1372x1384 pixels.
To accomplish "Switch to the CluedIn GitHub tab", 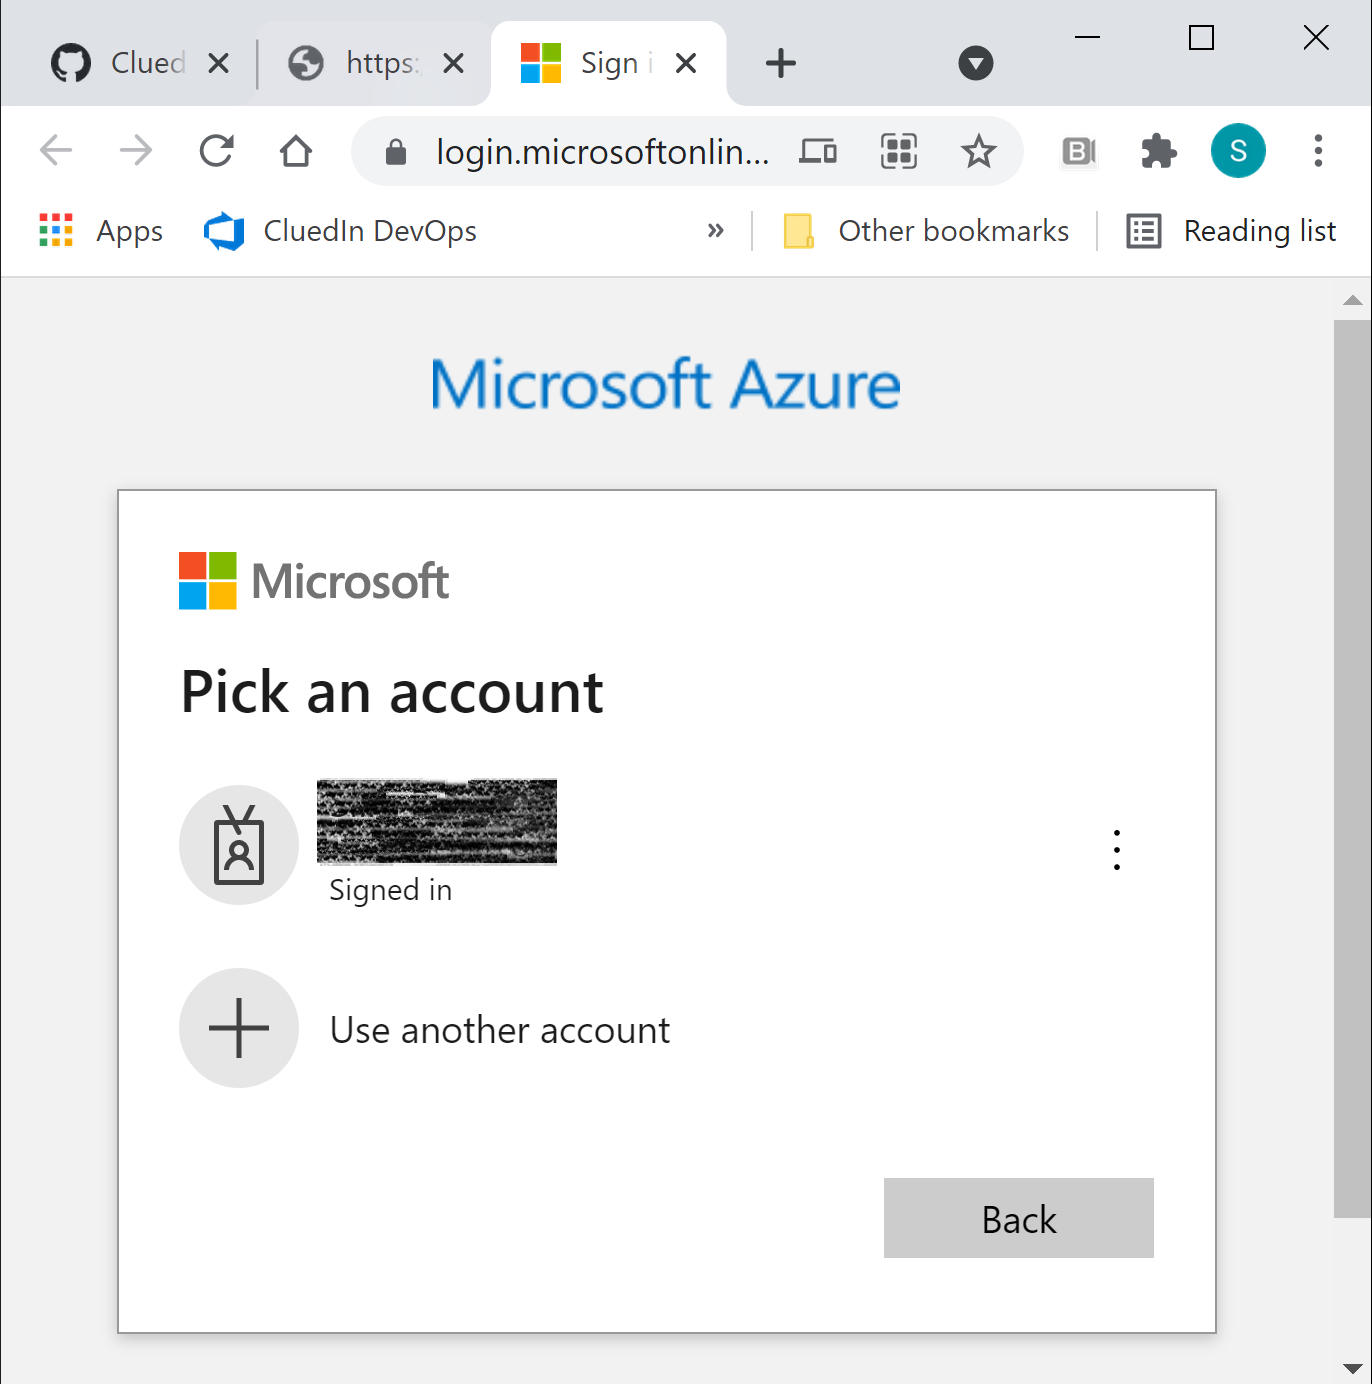I will [x=140, y=63].
